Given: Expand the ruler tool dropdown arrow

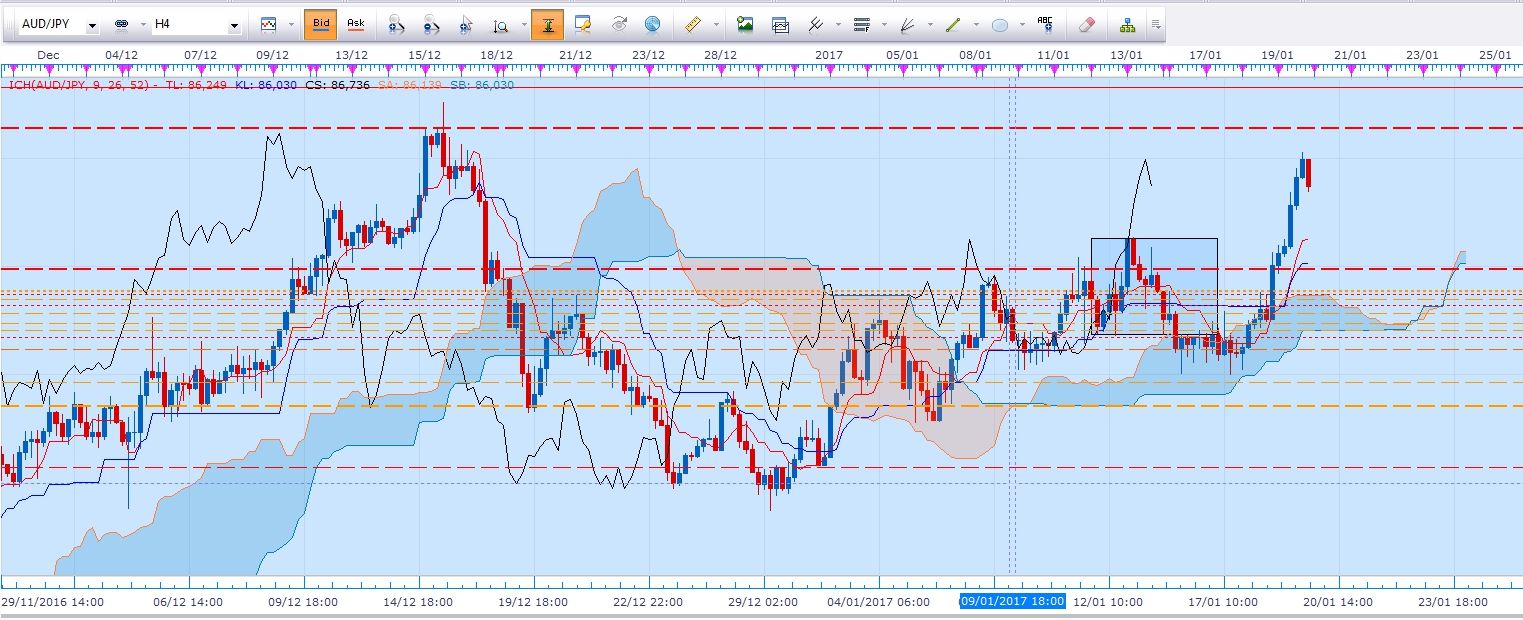Looking at the screenshot, I should pyautogui.click(x=716, y=23).
